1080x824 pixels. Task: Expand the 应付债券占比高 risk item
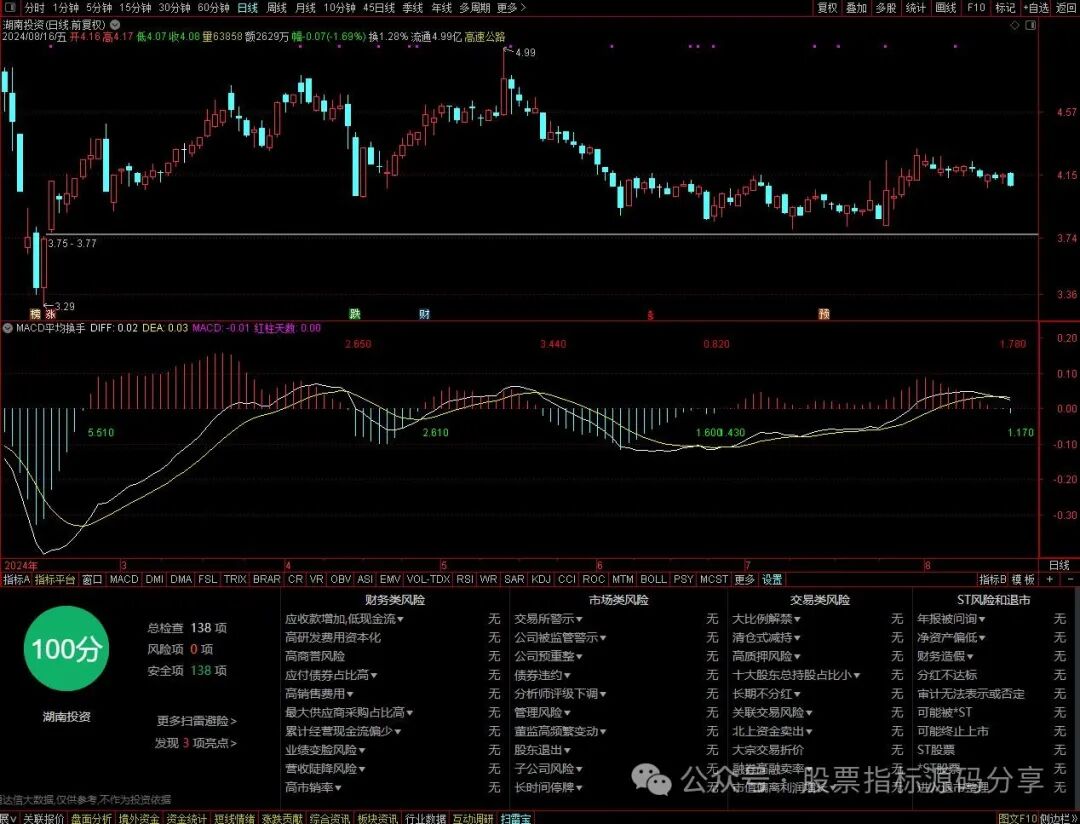point(331,674)
